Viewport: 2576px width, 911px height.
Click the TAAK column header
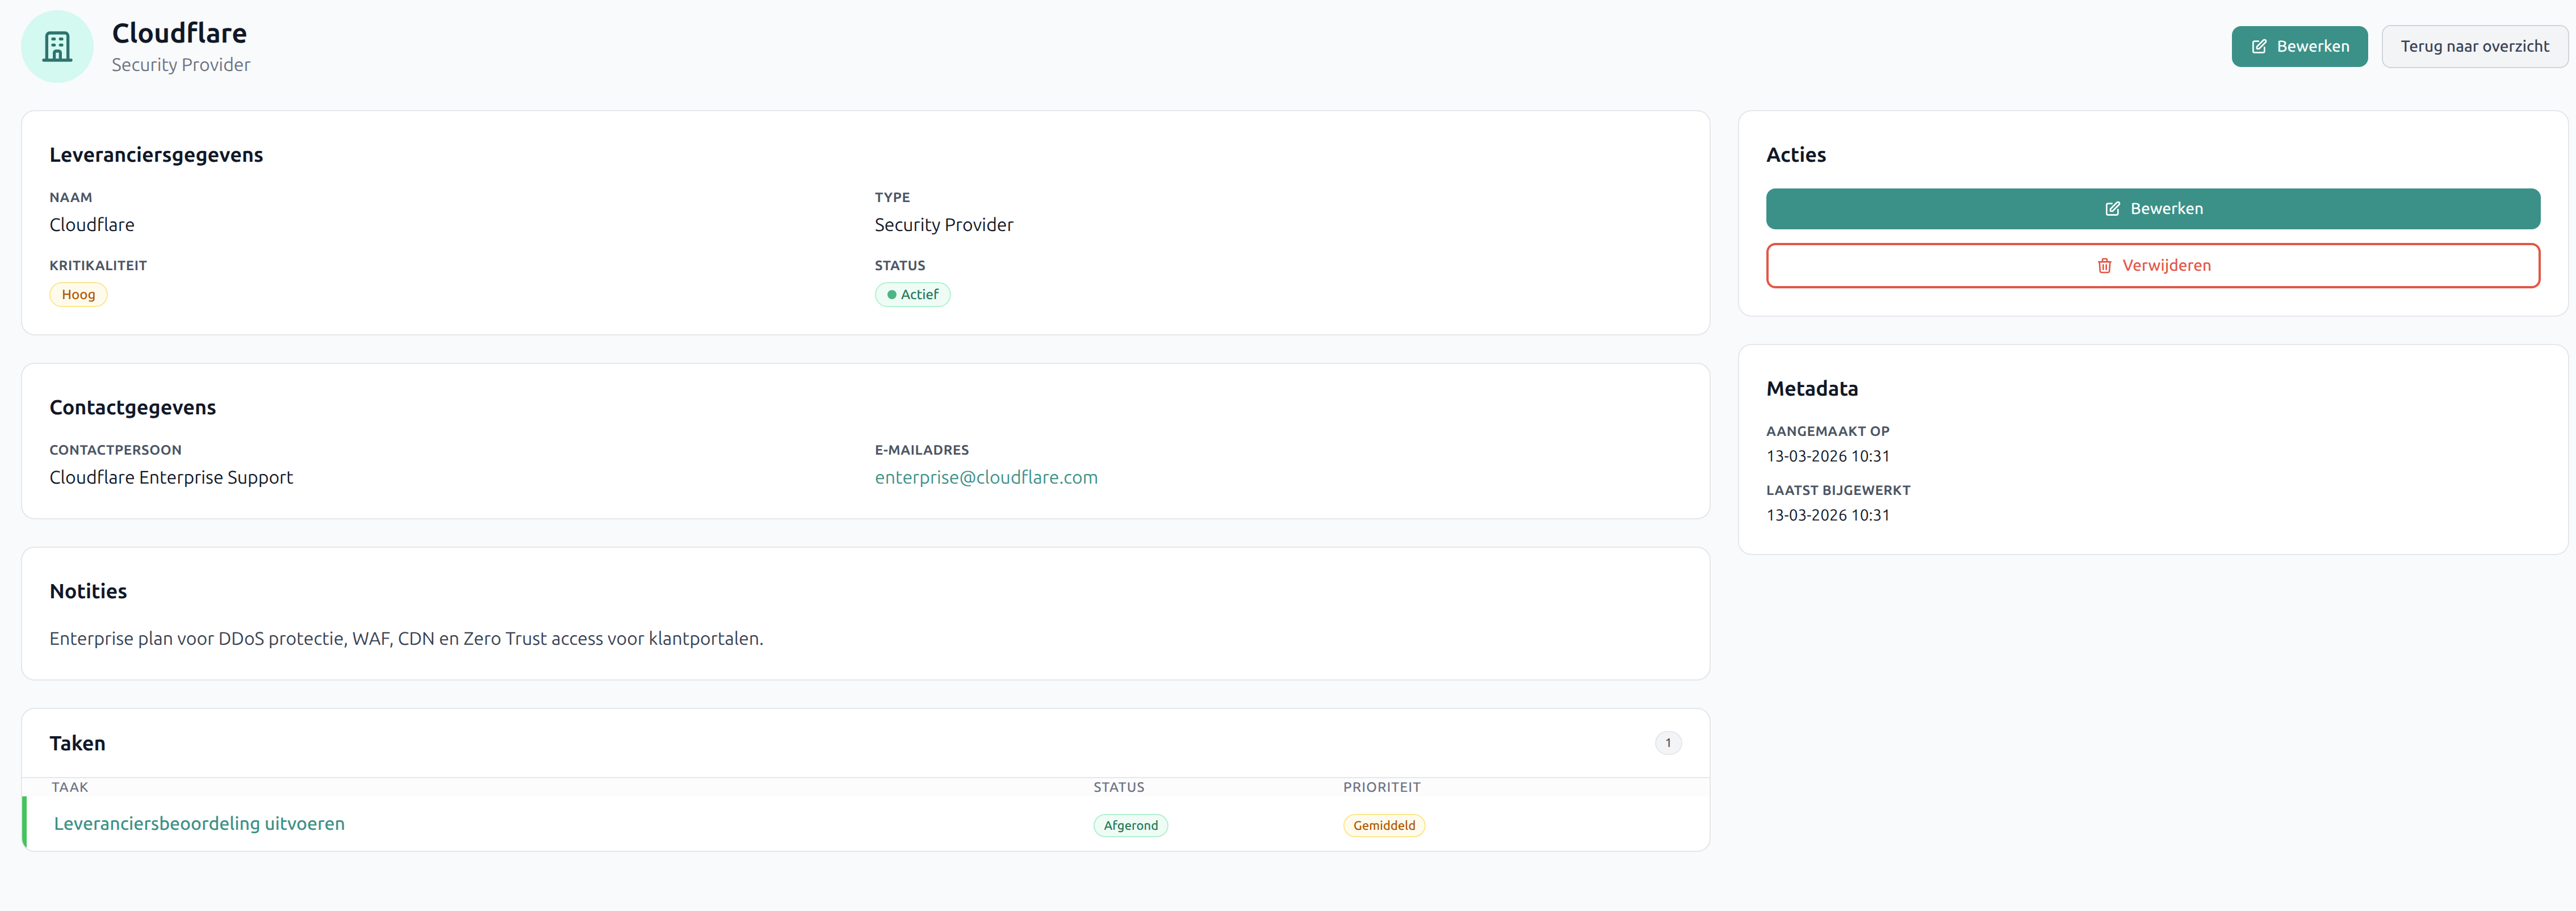pyautogui.click(x=70, y=788)
